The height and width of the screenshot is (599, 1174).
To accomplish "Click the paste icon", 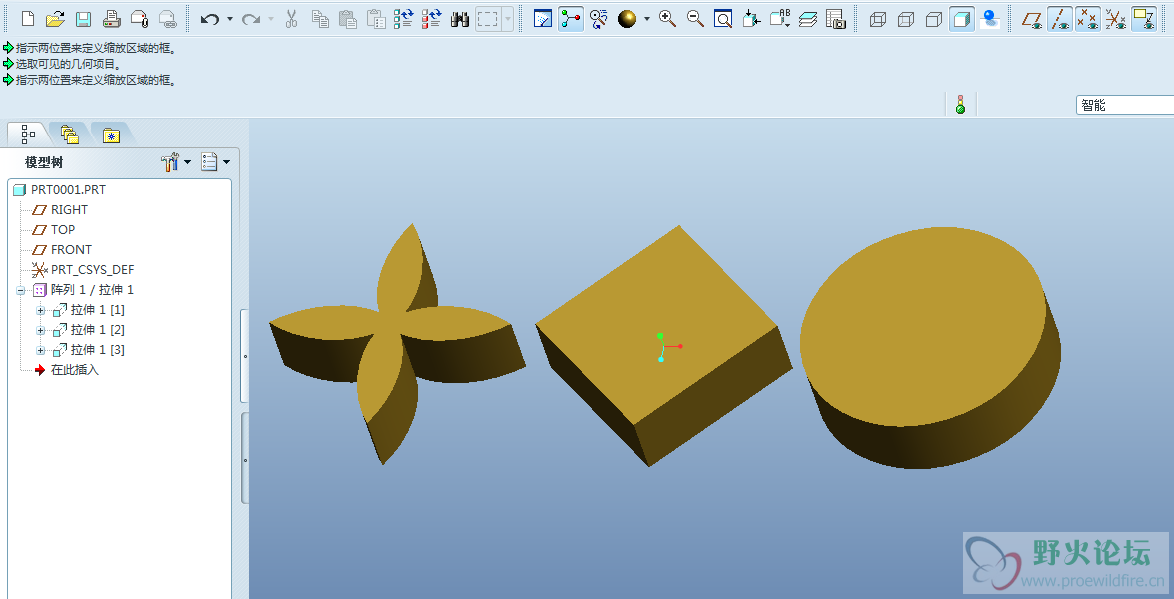I will coord(347,19).
